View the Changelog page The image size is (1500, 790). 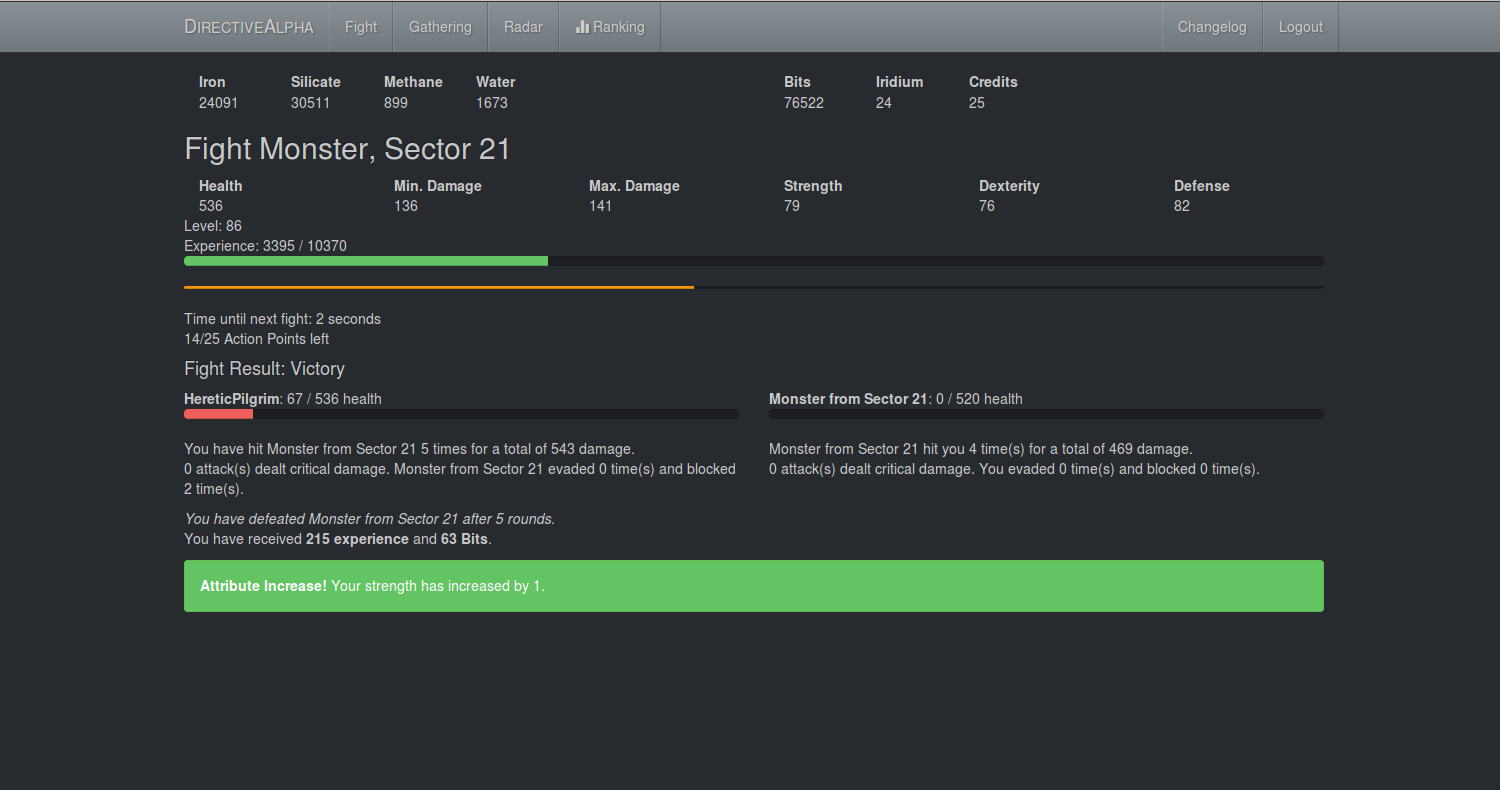pos(1212,27)
